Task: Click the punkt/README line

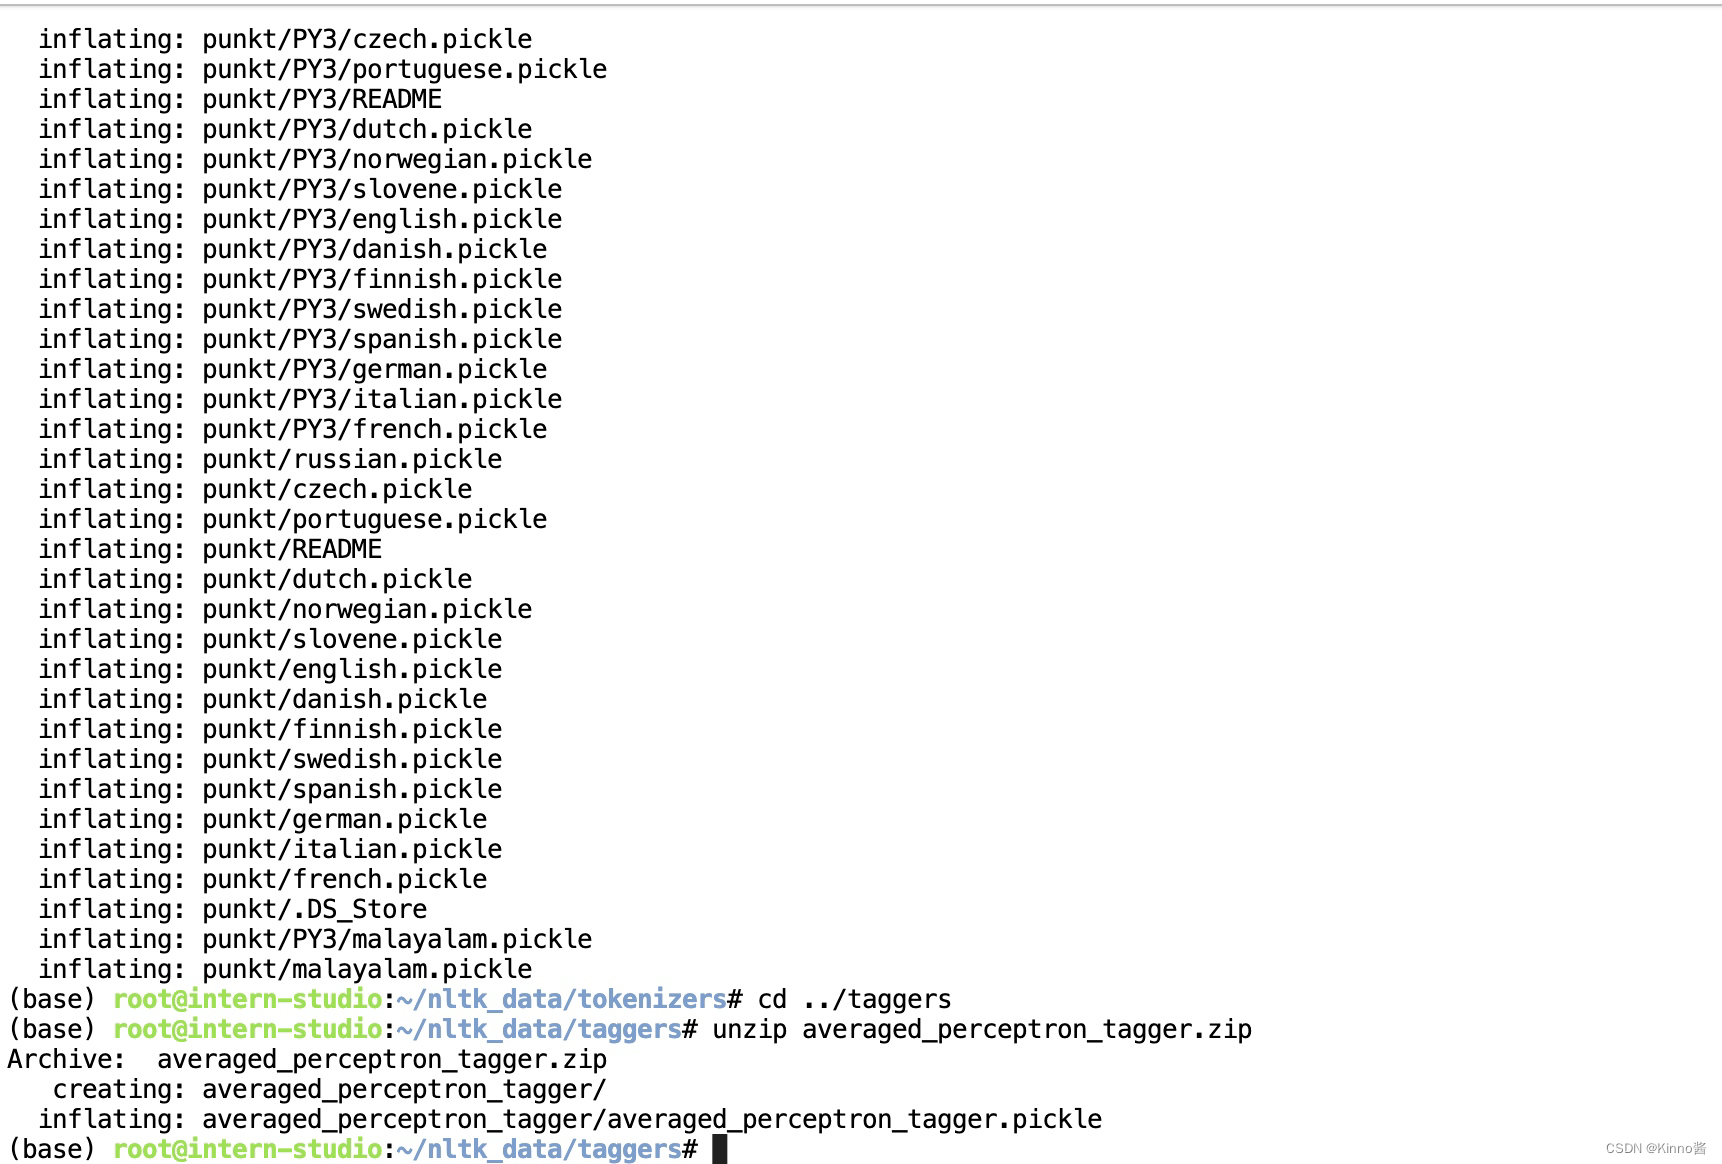Action: coord(210,549)
